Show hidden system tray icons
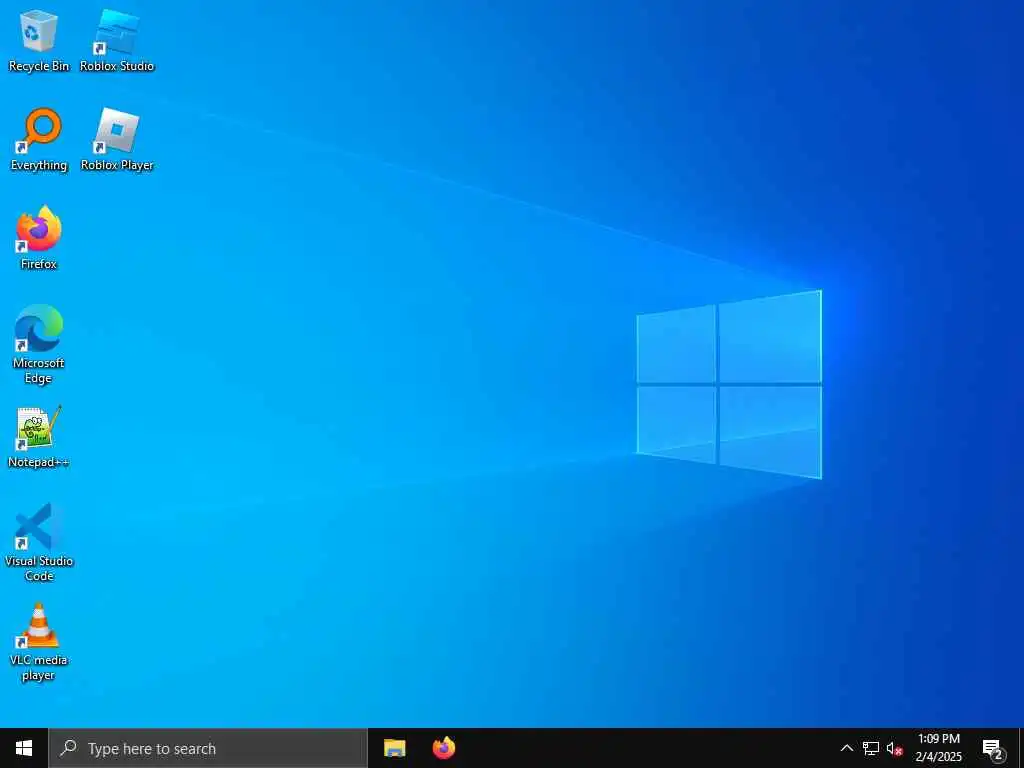This screenshot has height=768, width=1024. pyautogui.click(x=846, y=748)
